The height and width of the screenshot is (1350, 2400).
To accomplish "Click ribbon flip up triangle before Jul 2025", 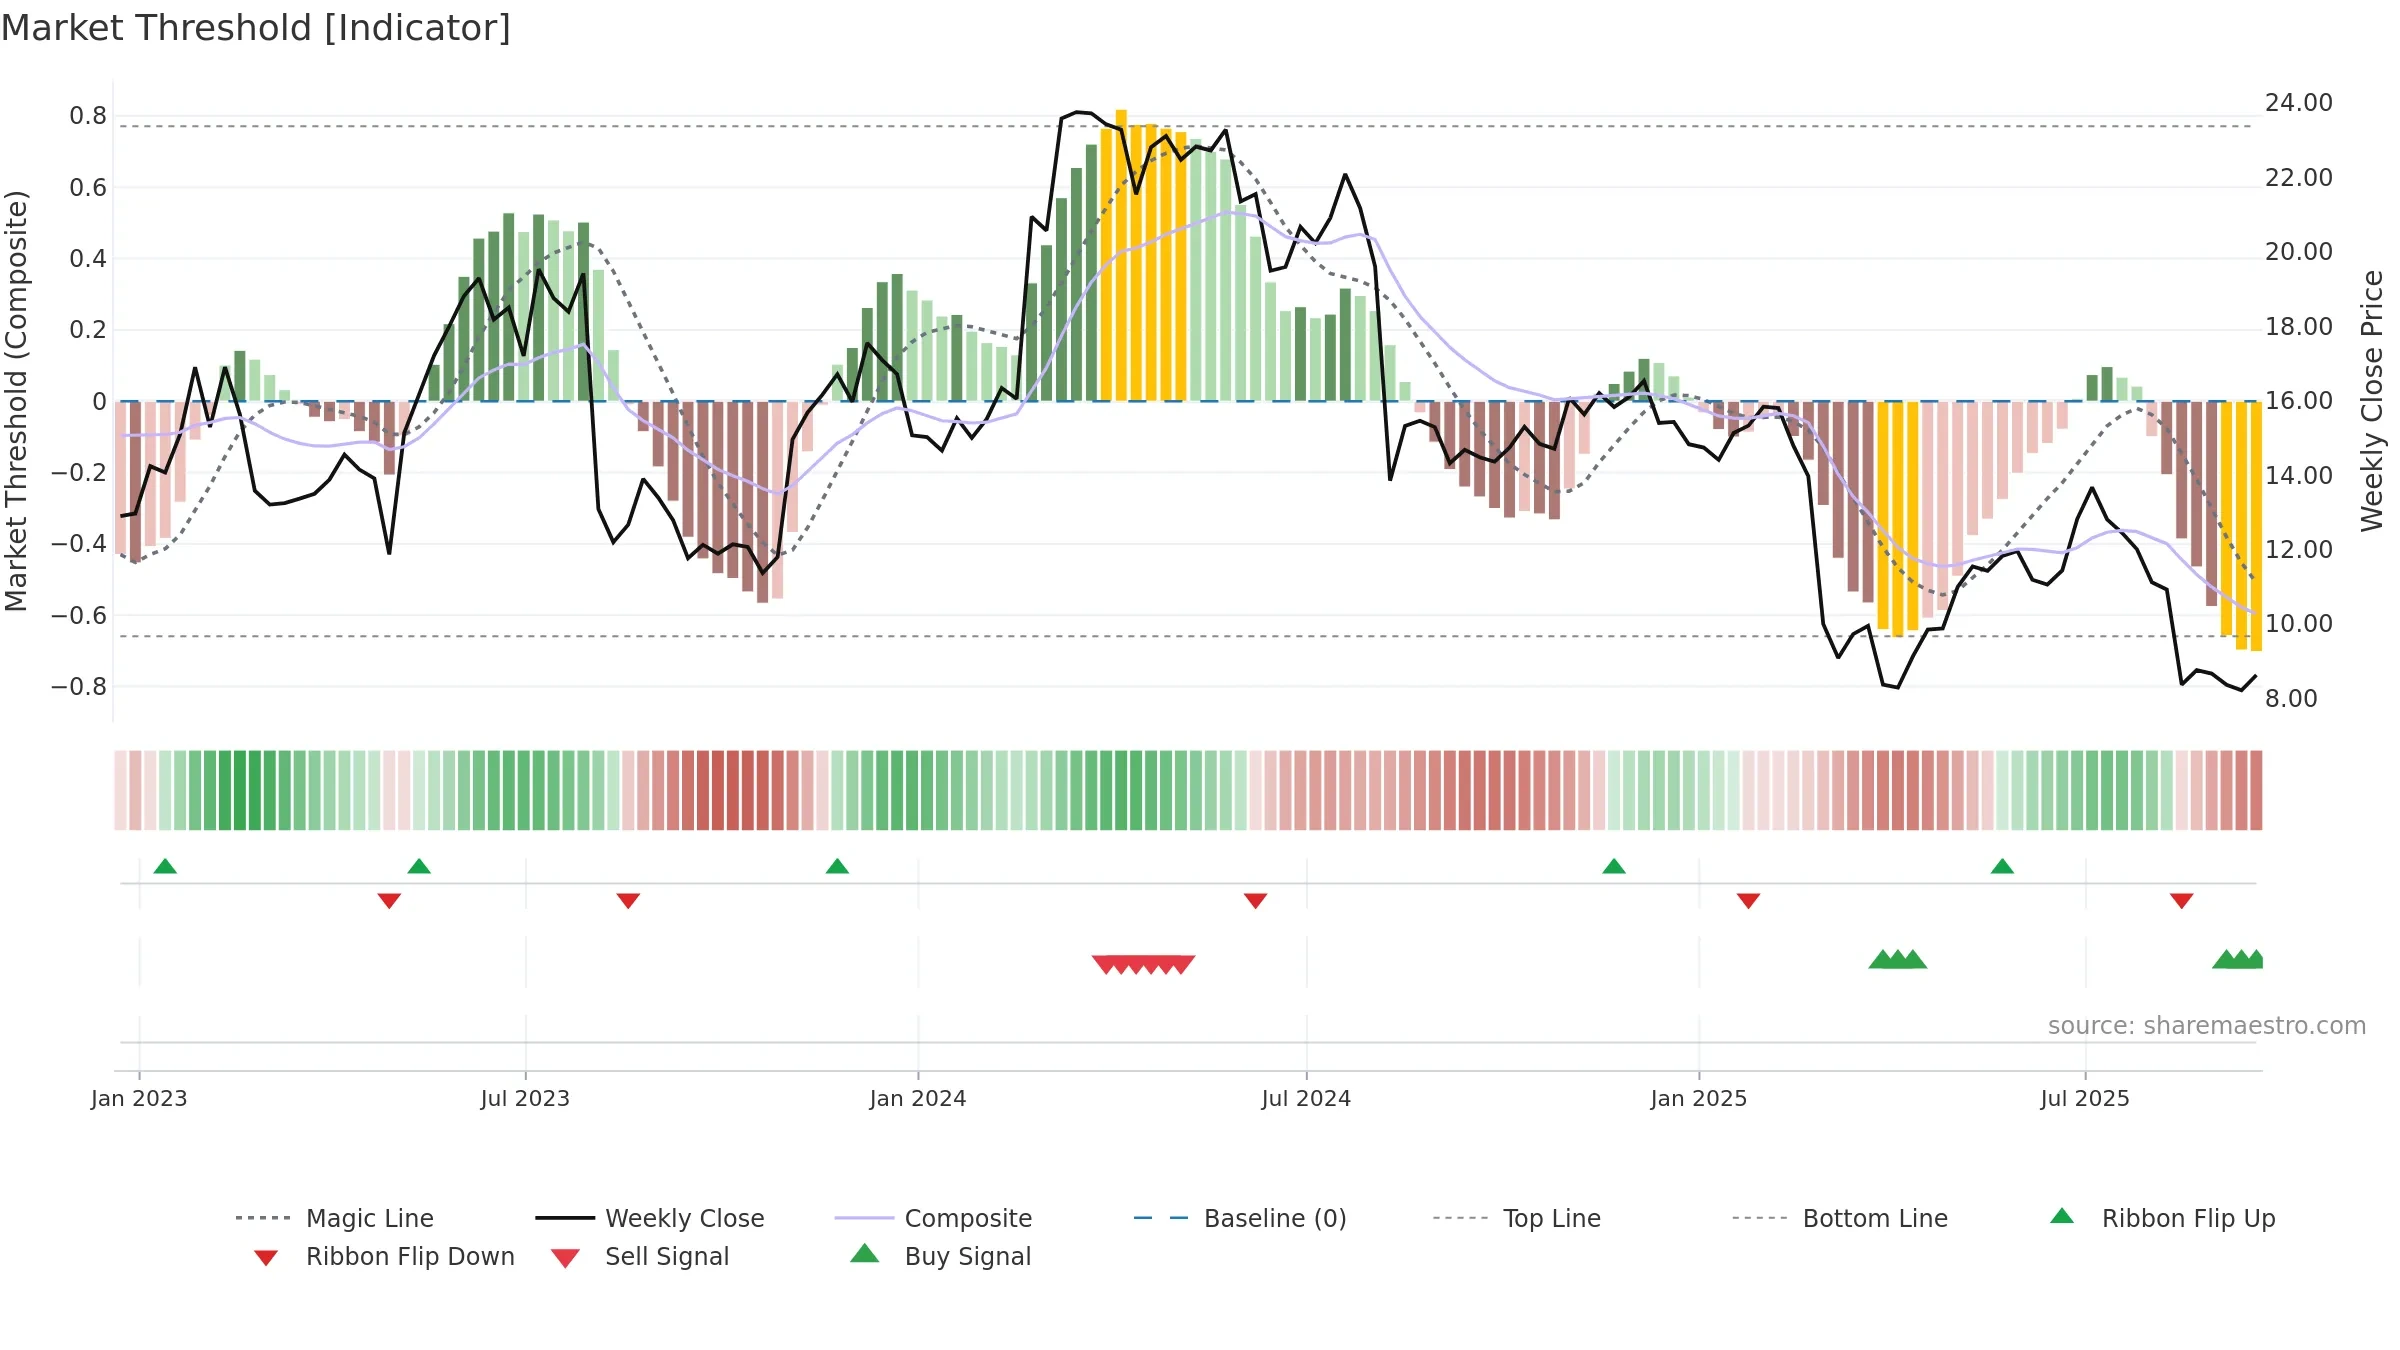I will (2002, 866).
